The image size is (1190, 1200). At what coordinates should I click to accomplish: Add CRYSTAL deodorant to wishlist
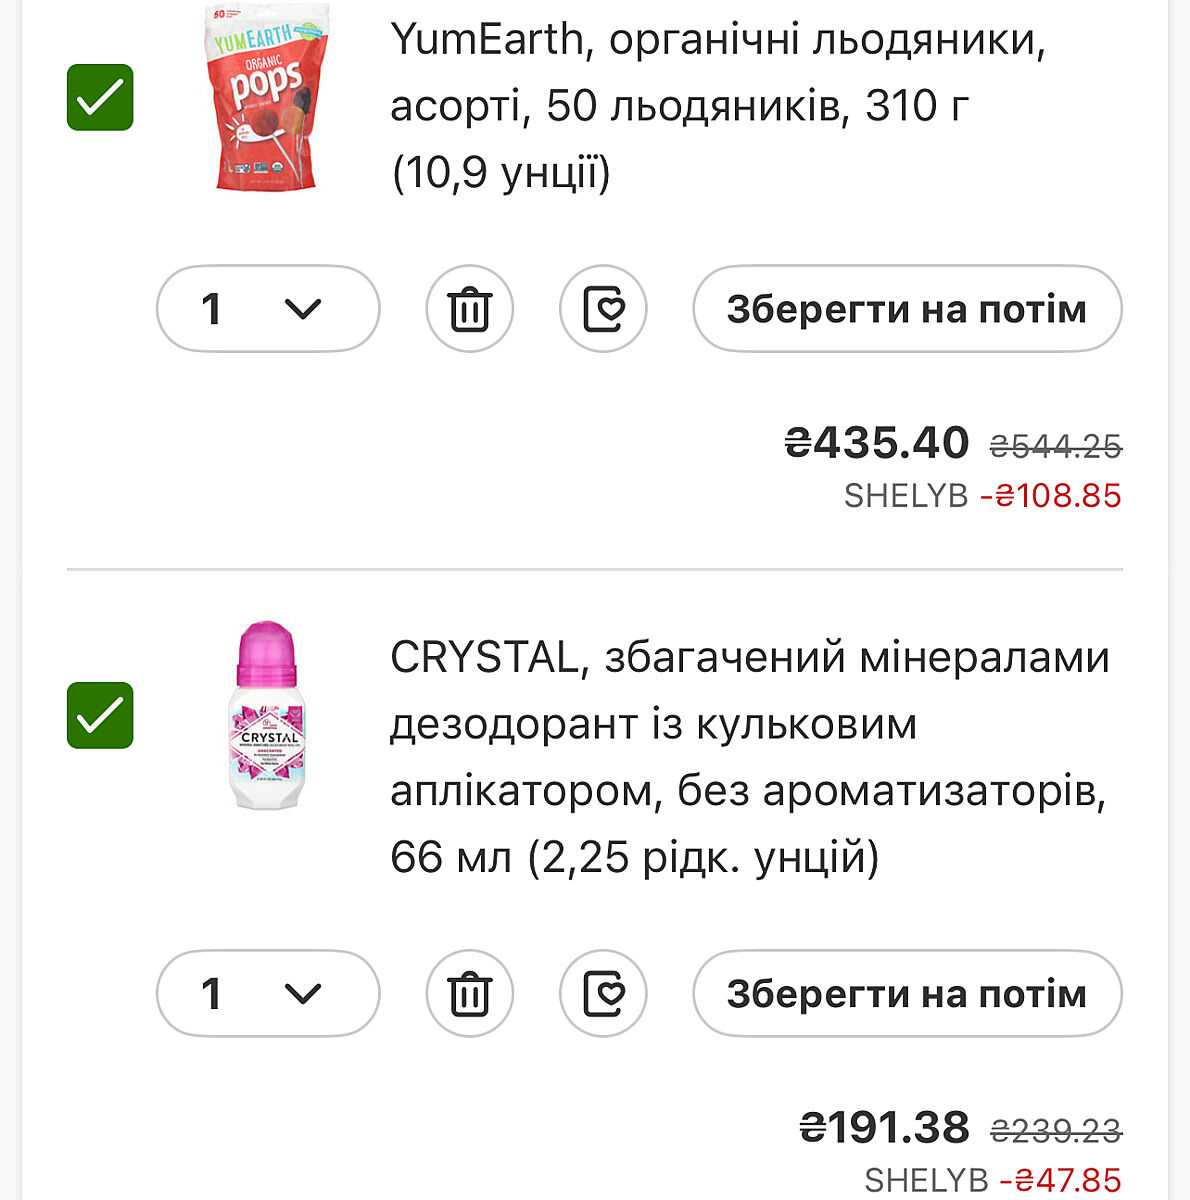[603, 994]
